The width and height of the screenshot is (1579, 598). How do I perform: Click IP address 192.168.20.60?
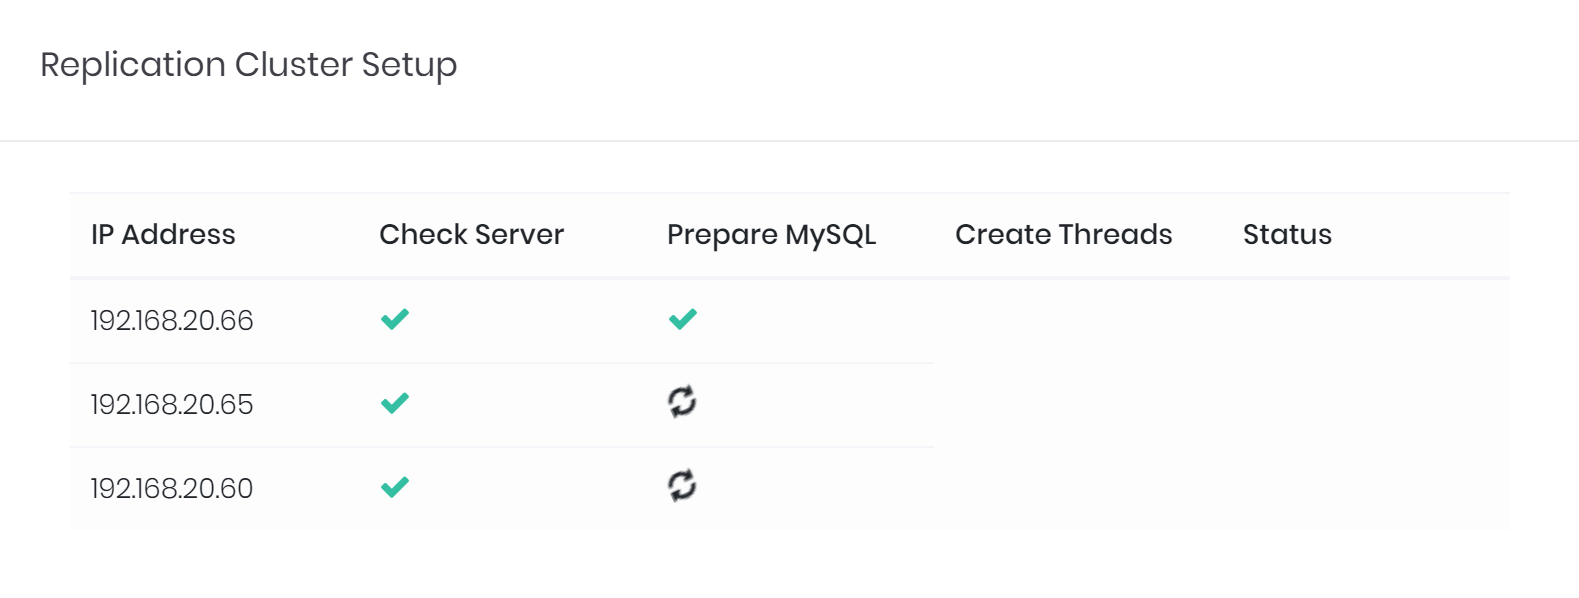tap(172, 488)
